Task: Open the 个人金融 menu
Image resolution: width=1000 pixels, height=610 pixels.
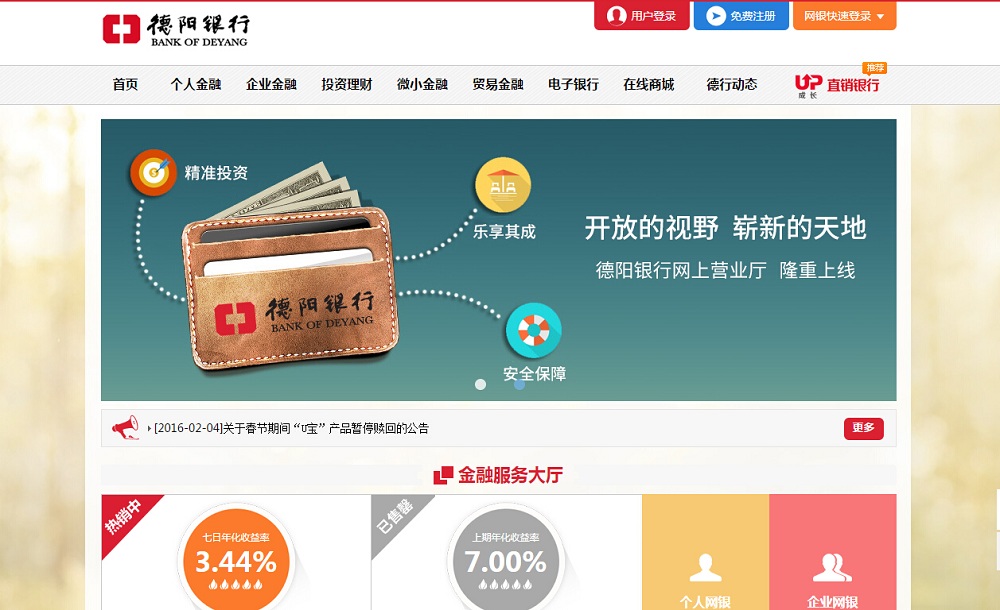Action: pos(196,84)
